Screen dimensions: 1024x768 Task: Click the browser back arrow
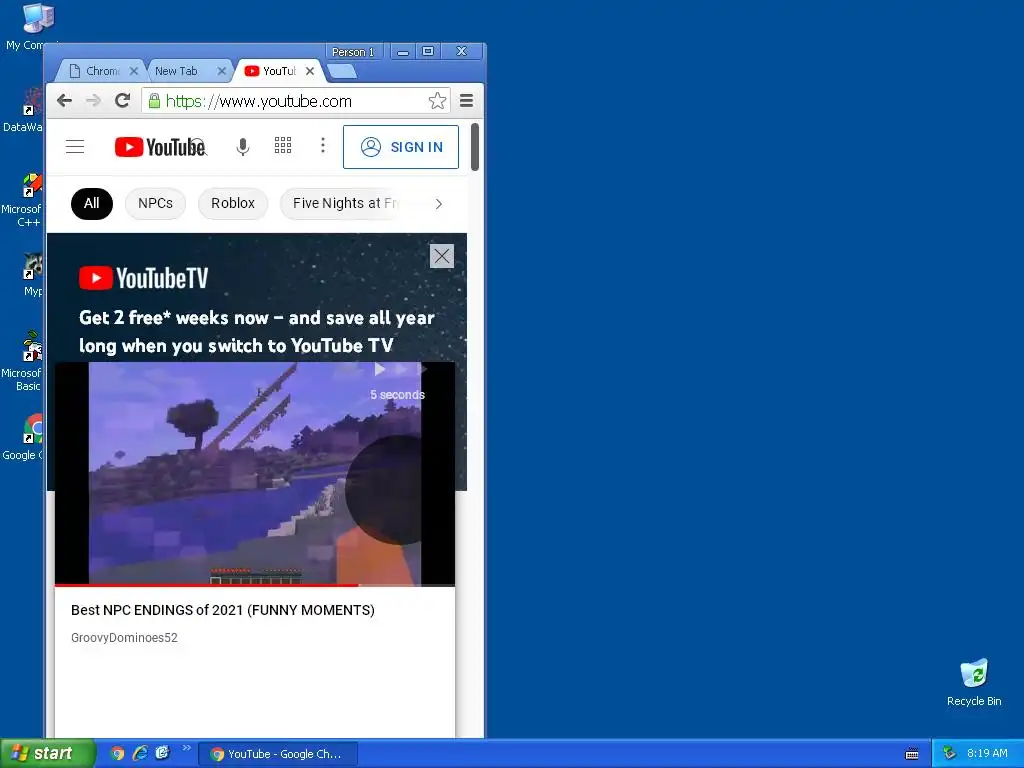(64, 101)
